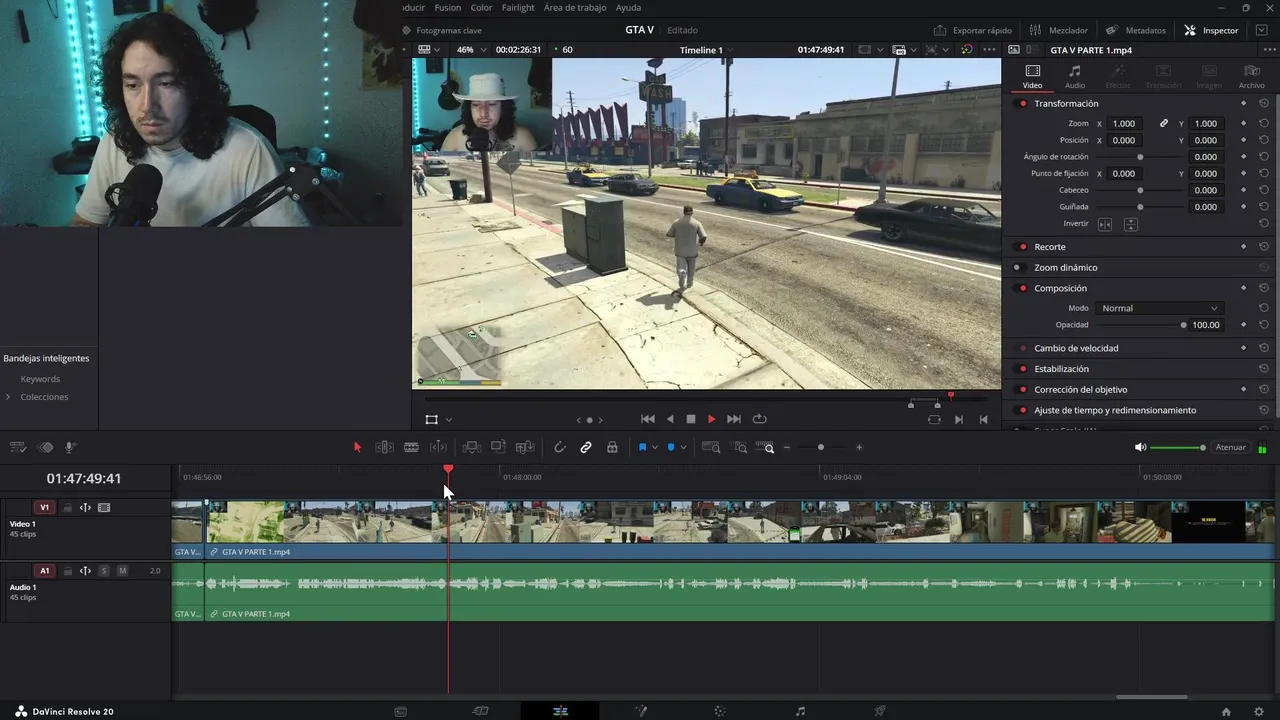Open the flag color dropdown arrow

[x=654, y=447]
